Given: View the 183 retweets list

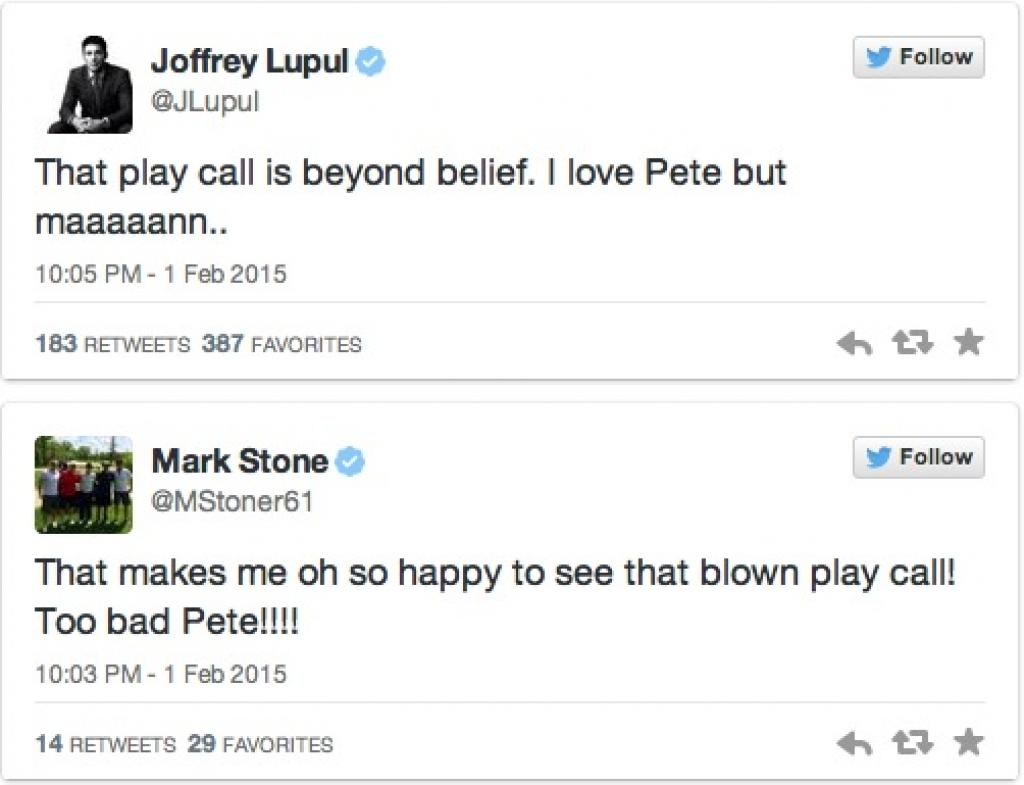Looking at the screenshot, I should [112, 345].
